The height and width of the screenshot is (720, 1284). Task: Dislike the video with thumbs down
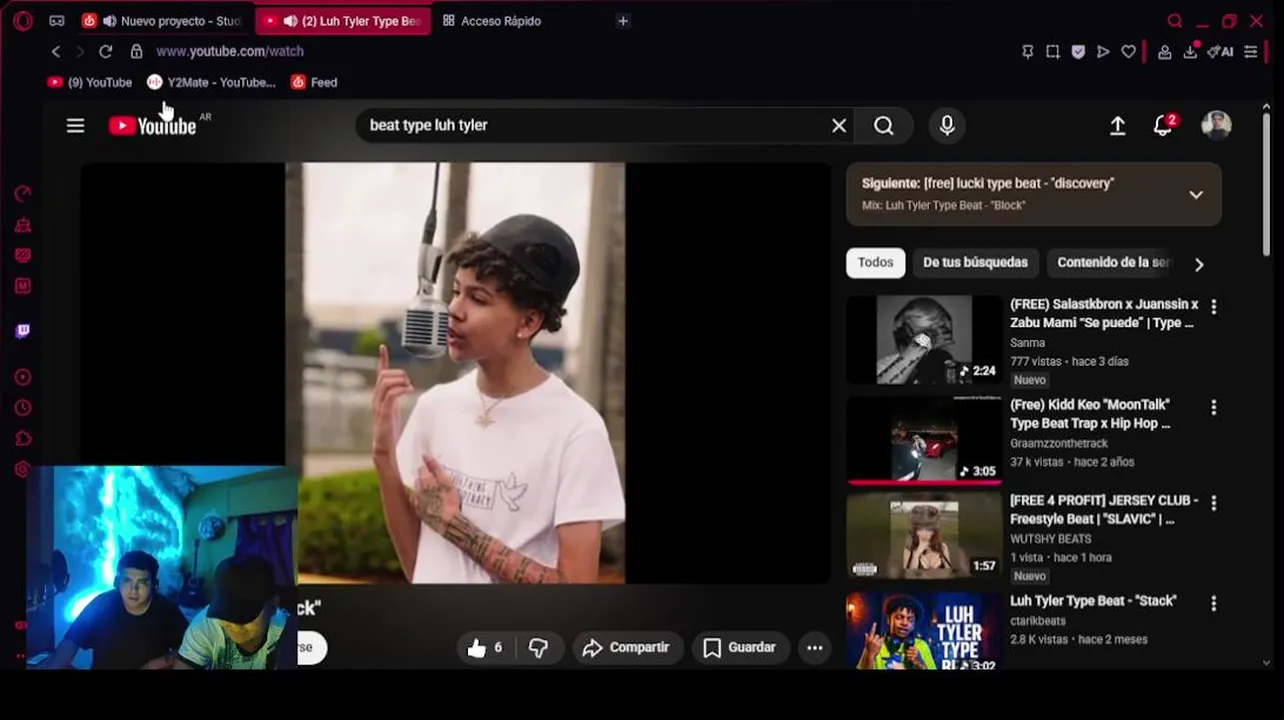pyautogui.click(x=538, y=648)
